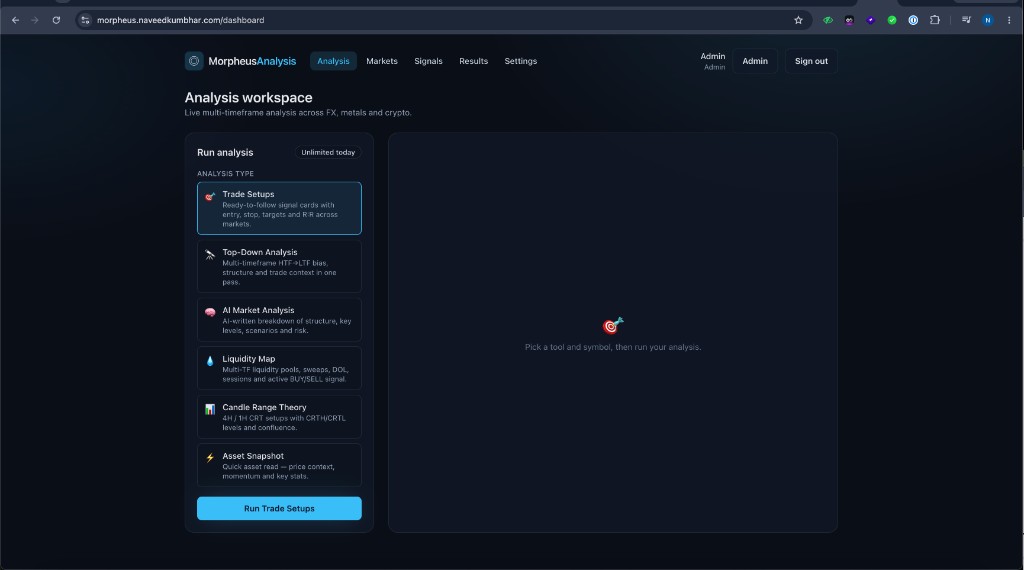Click the Run analysis panel title

pos(225,152)
